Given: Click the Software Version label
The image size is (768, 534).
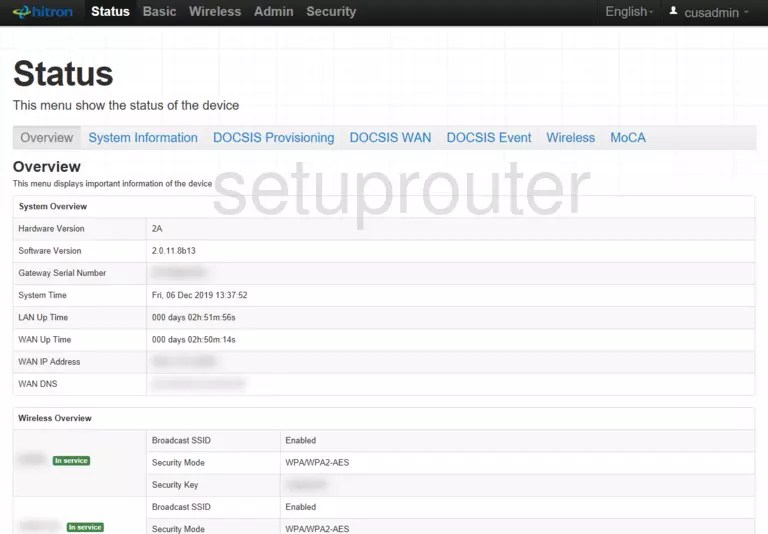Looking at the screenshot, I should point(50,251).
